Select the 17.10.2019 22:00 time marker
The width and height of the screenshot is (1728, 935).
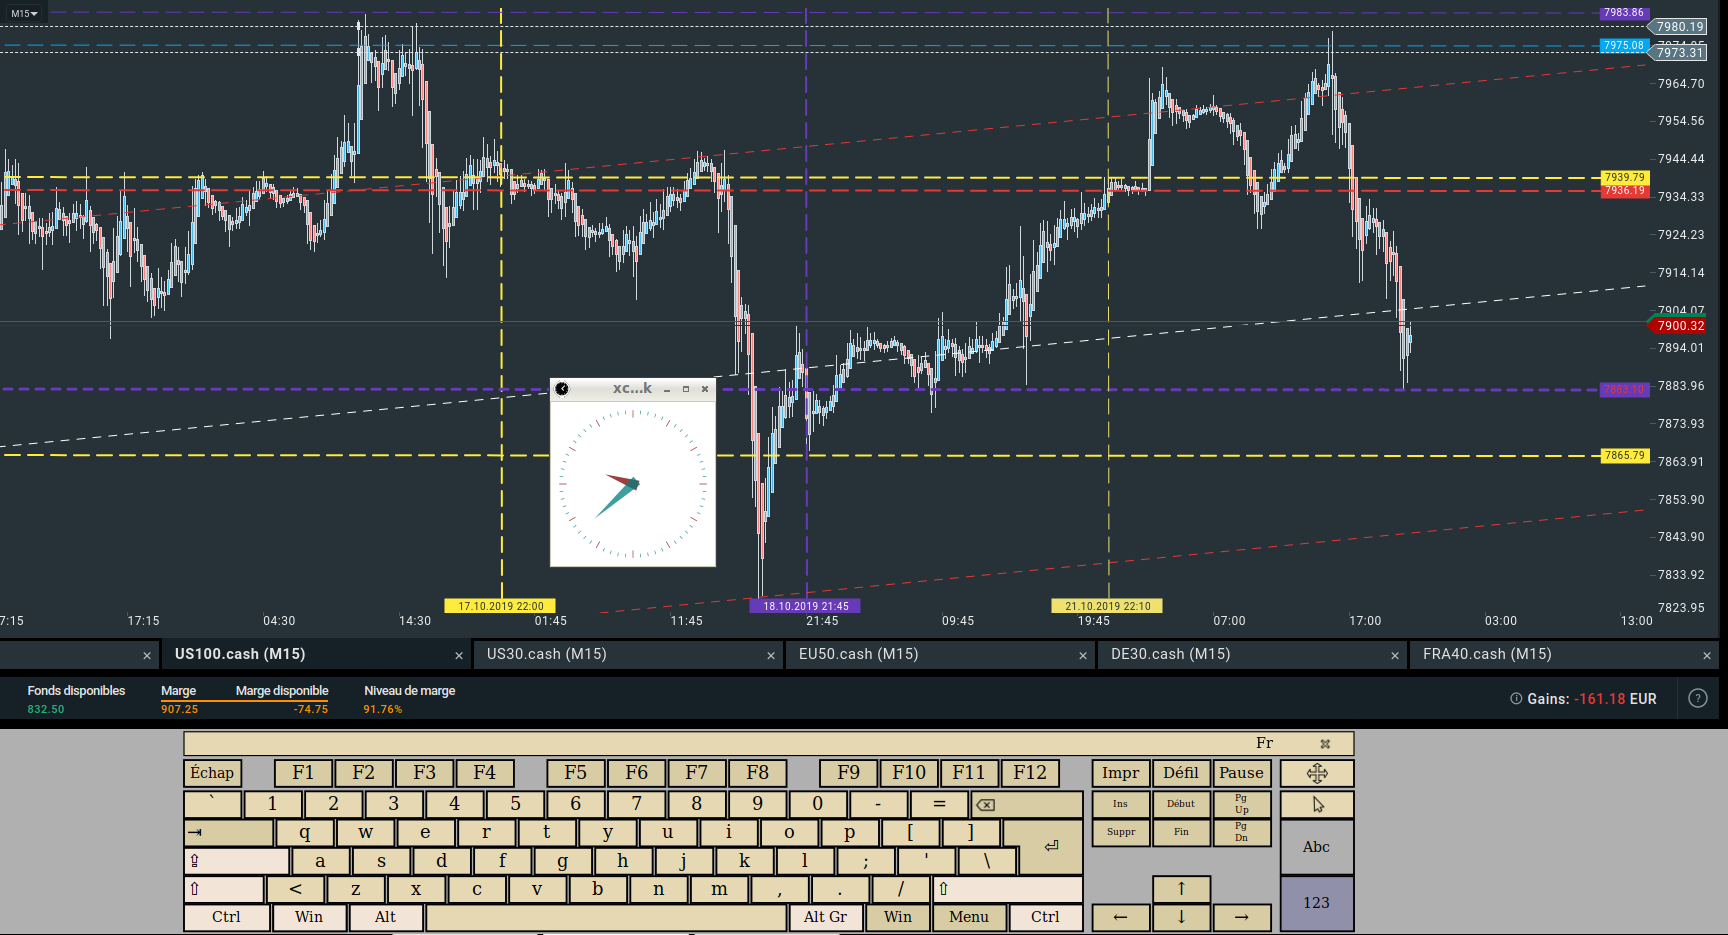tap(501, 606)
